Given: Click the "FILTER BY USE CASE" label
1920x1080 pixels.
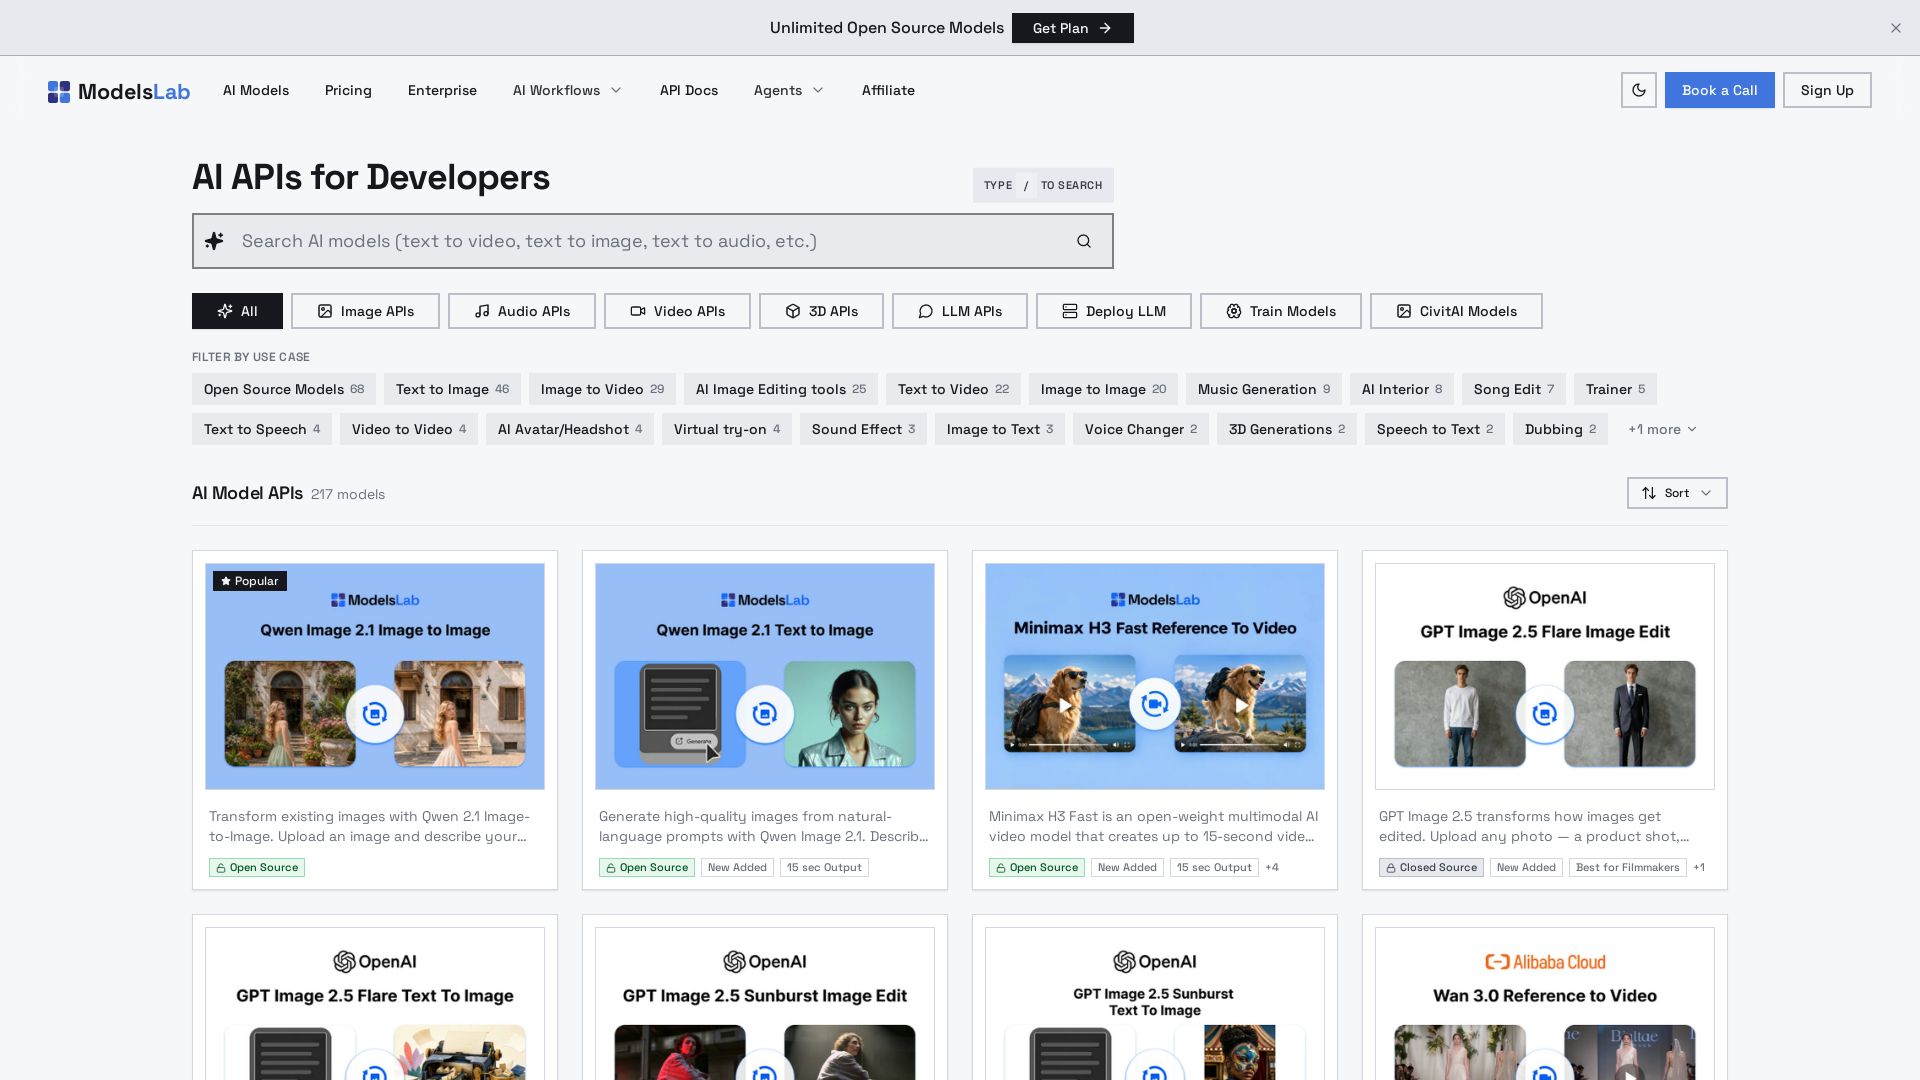Looking at the screenshot, I should point(251,357).
